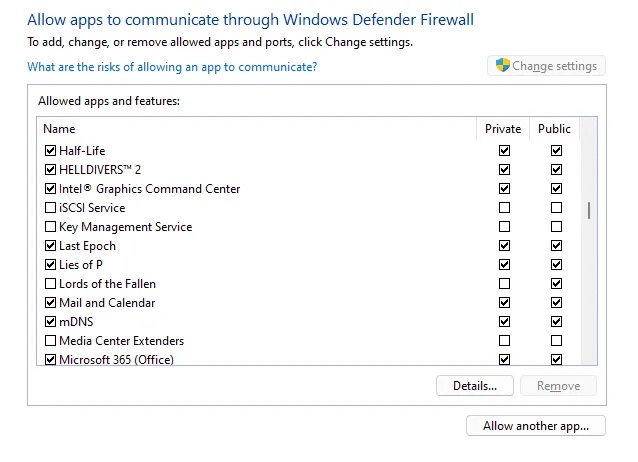Click the Private column header
Viewport: 638px width, 462px height.
[503, 129]
